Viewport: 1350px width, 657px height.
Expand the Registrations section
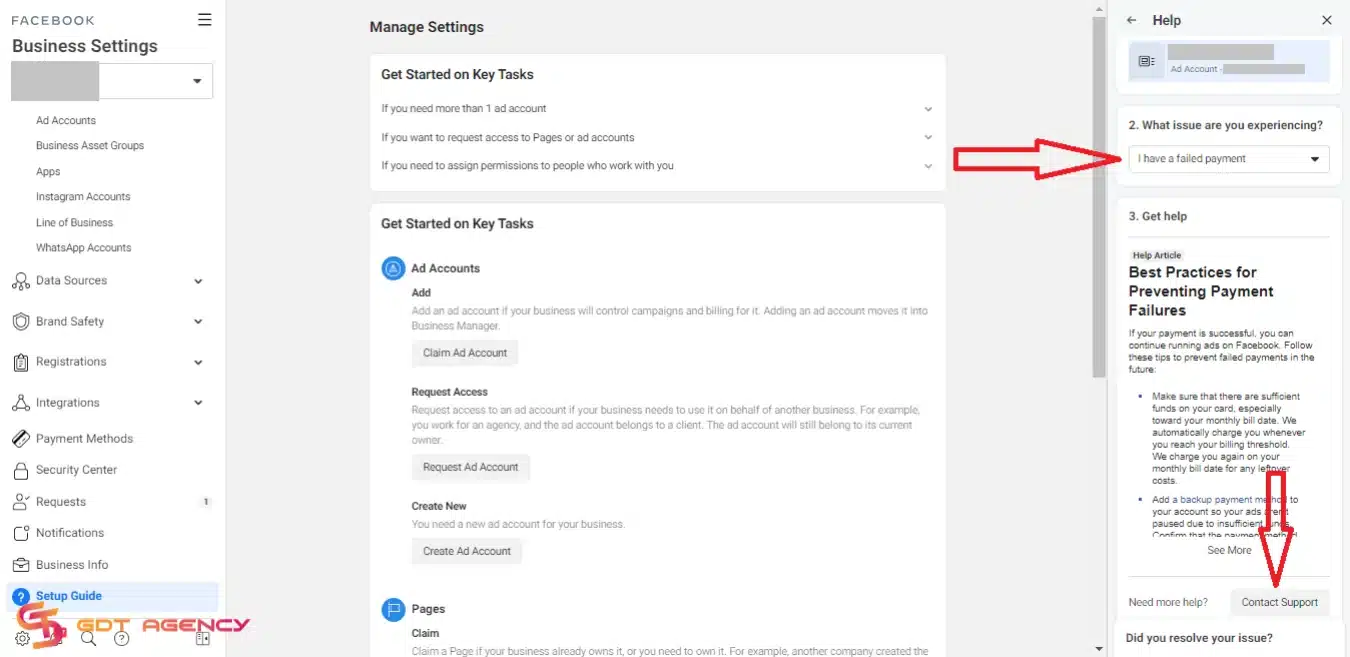tap(198, 362)
